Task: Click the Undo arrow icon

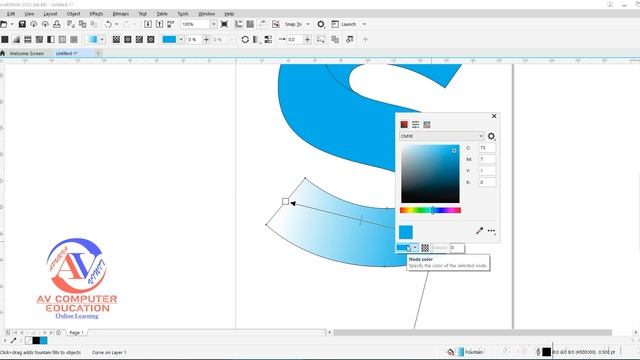Action: point(108,24)
